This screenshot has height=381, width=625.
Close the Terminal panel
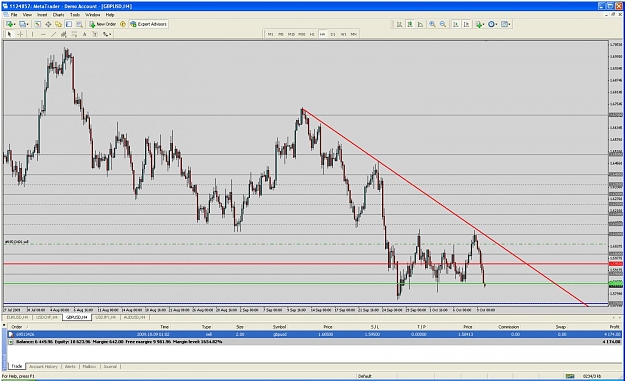(x=4, y=326)
